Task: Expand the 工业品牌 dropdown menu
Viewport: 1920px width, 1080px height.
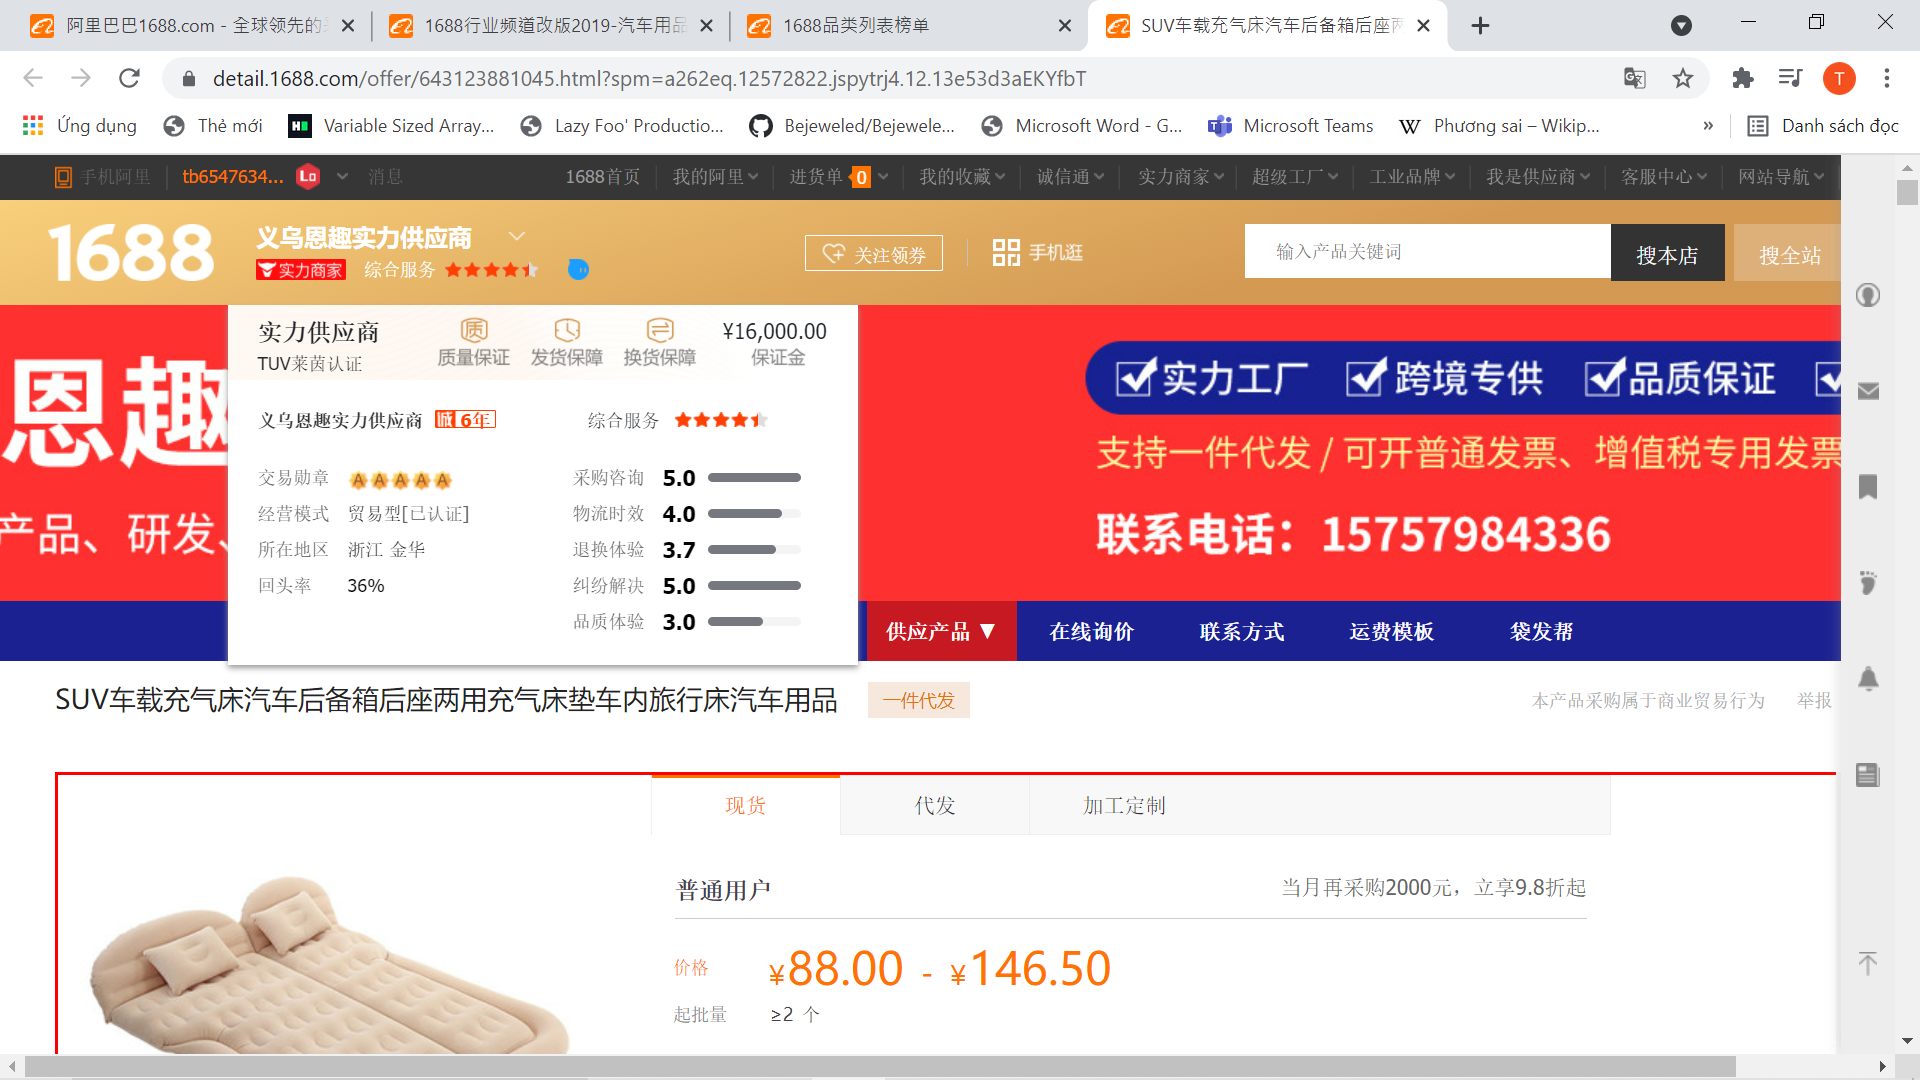Action: pos(1412,177)
